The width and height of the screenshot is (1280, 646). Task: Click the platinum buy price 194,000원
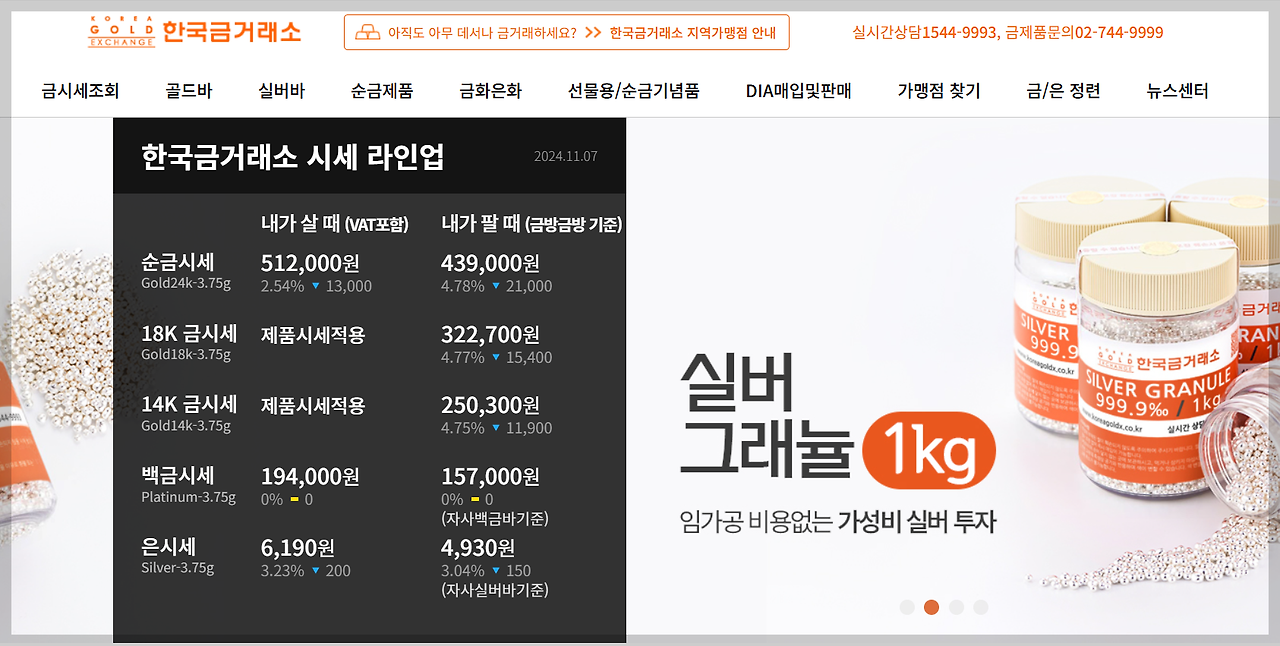pos(310,476)
